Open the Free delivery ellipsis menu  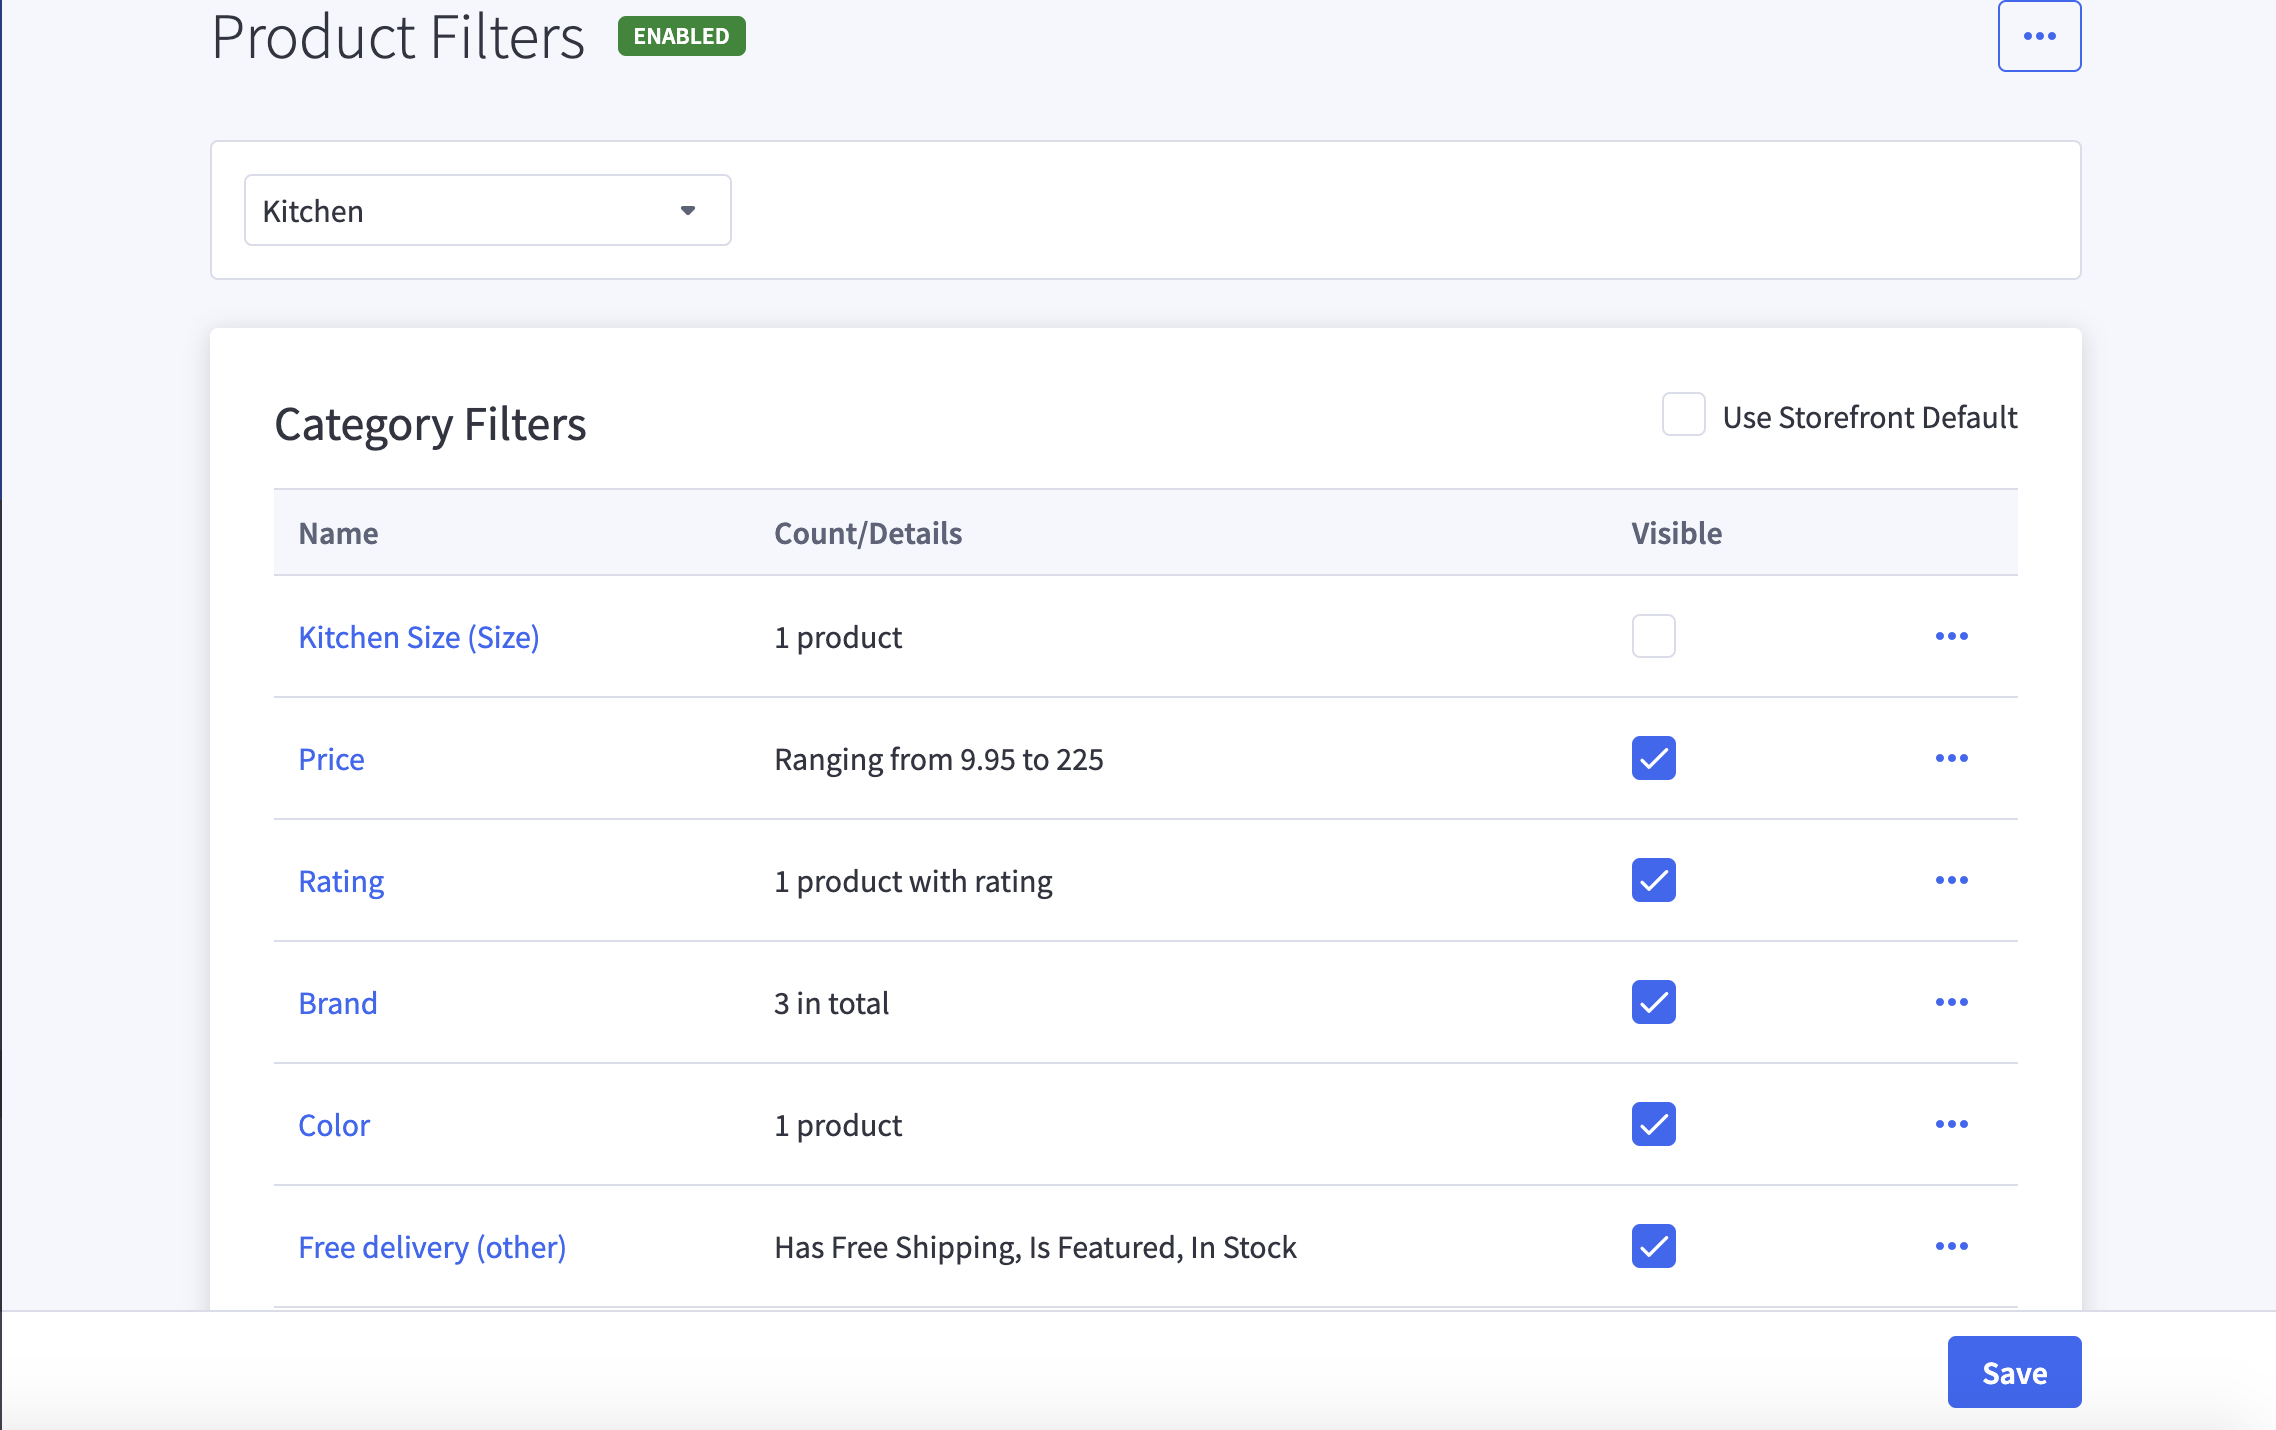coord(1952,1246)
